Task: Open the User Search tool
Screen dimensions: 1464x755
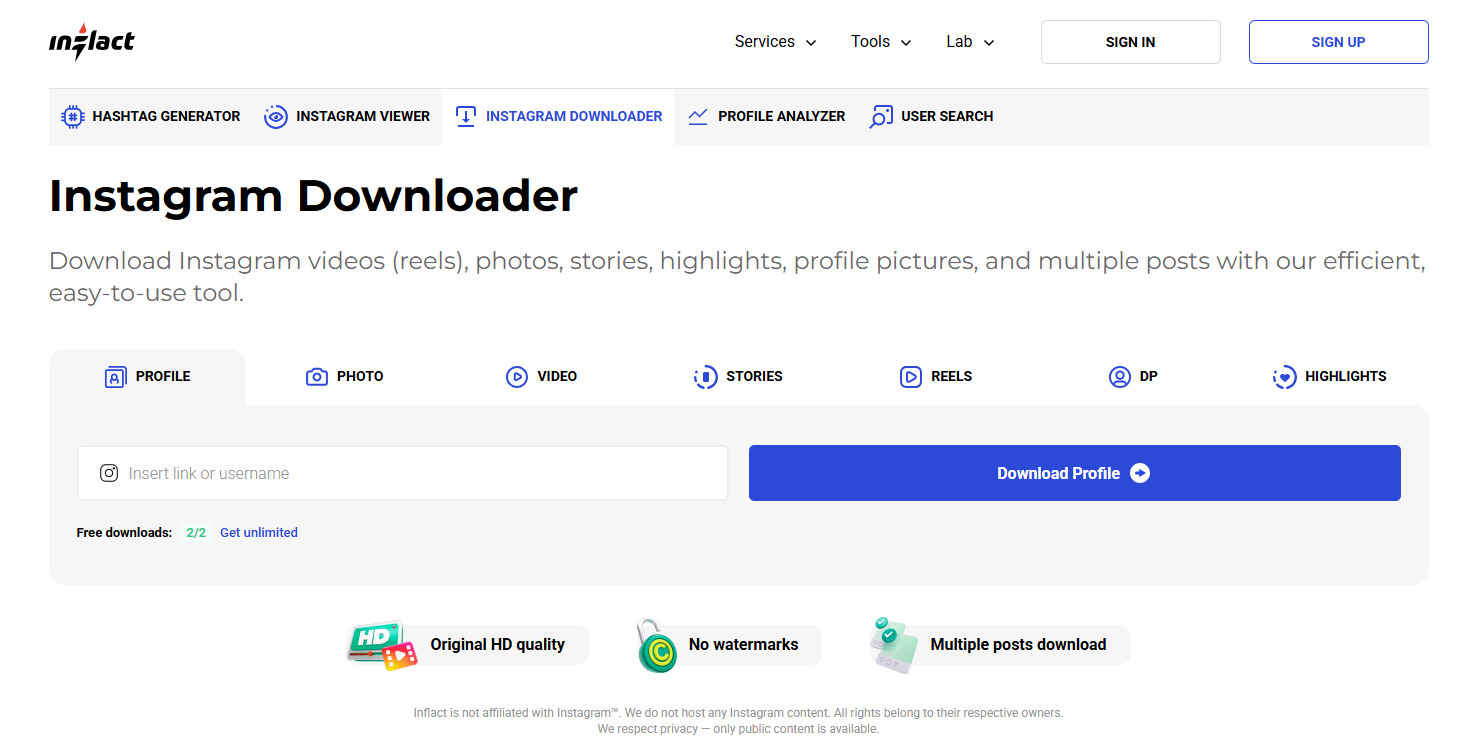Action: coord(931,117)
